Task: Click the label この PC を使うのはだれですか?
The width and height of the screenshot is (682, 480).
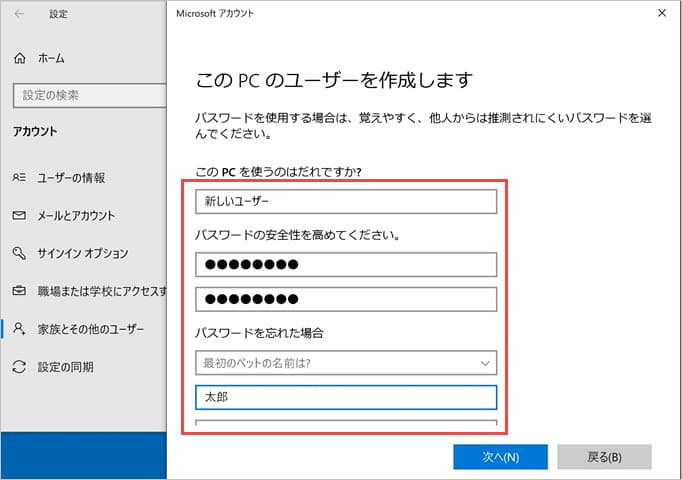Action: (x=278, y=172)
